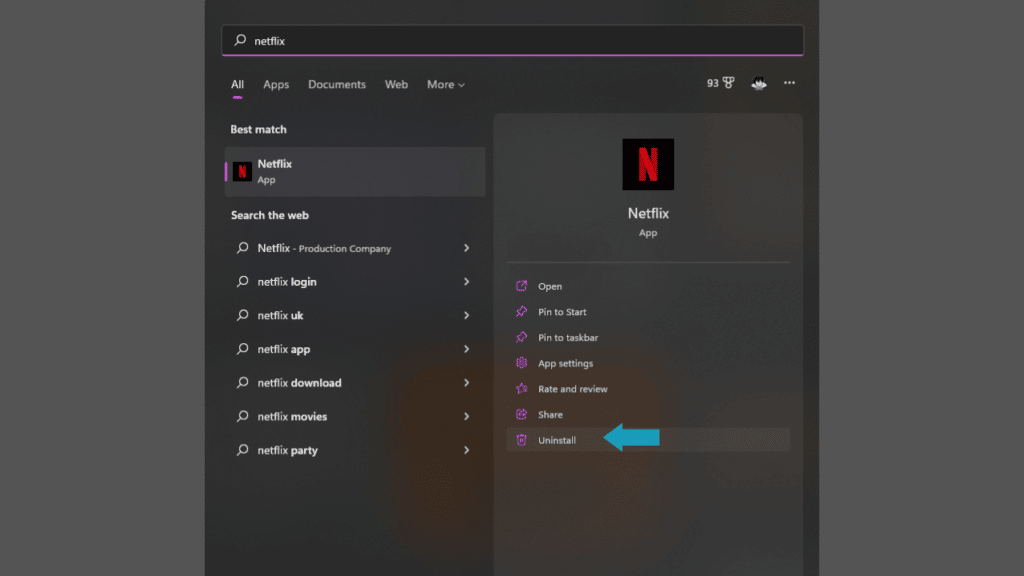
Task: Choose App settings action
Action: point(648,363)
